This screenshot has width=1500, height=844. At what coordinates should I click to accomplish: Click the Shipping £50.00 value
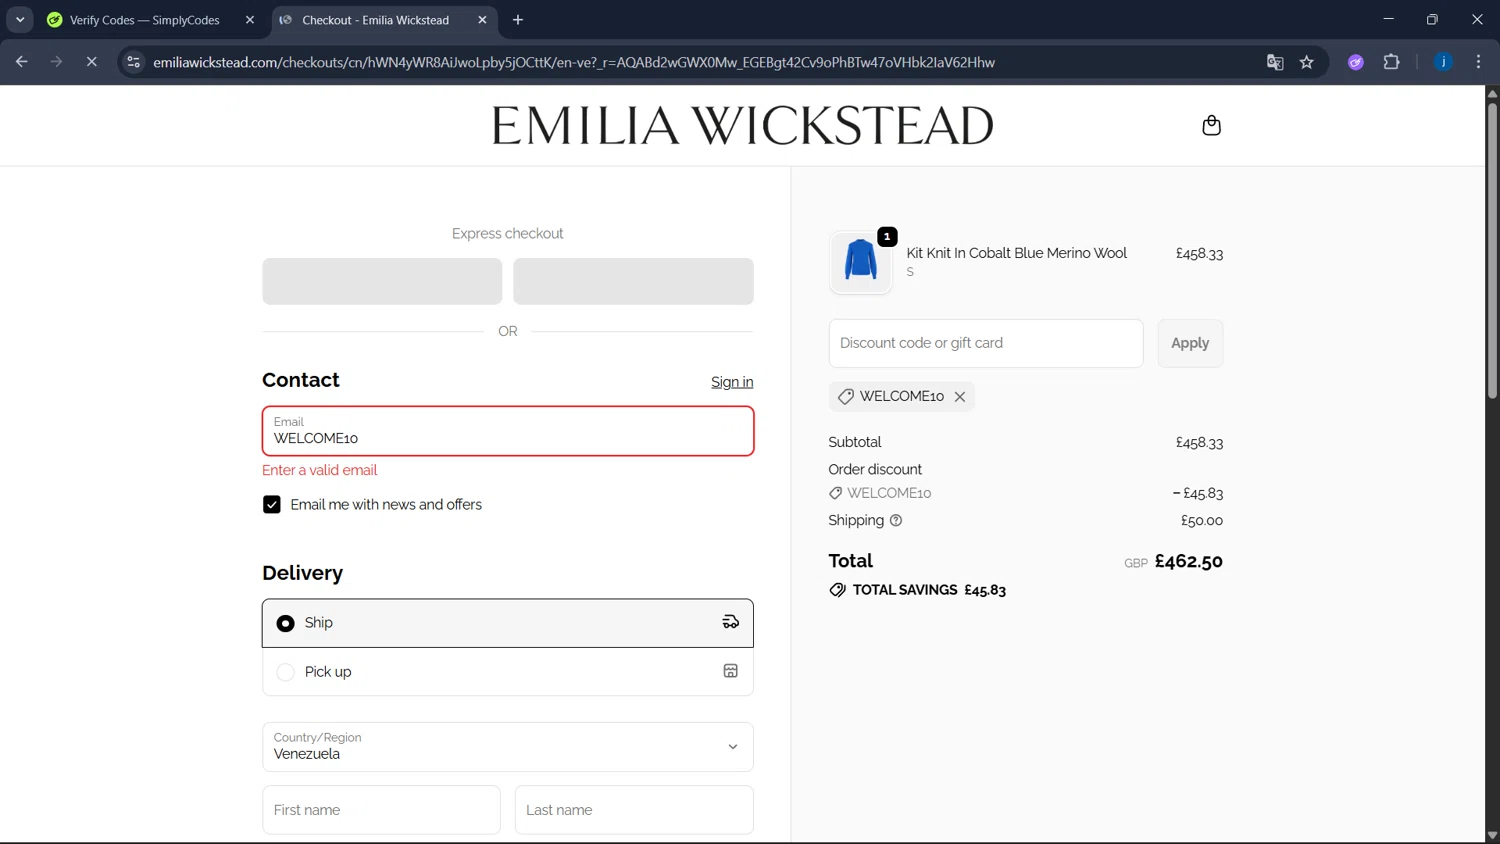(x=1202, y=521)
